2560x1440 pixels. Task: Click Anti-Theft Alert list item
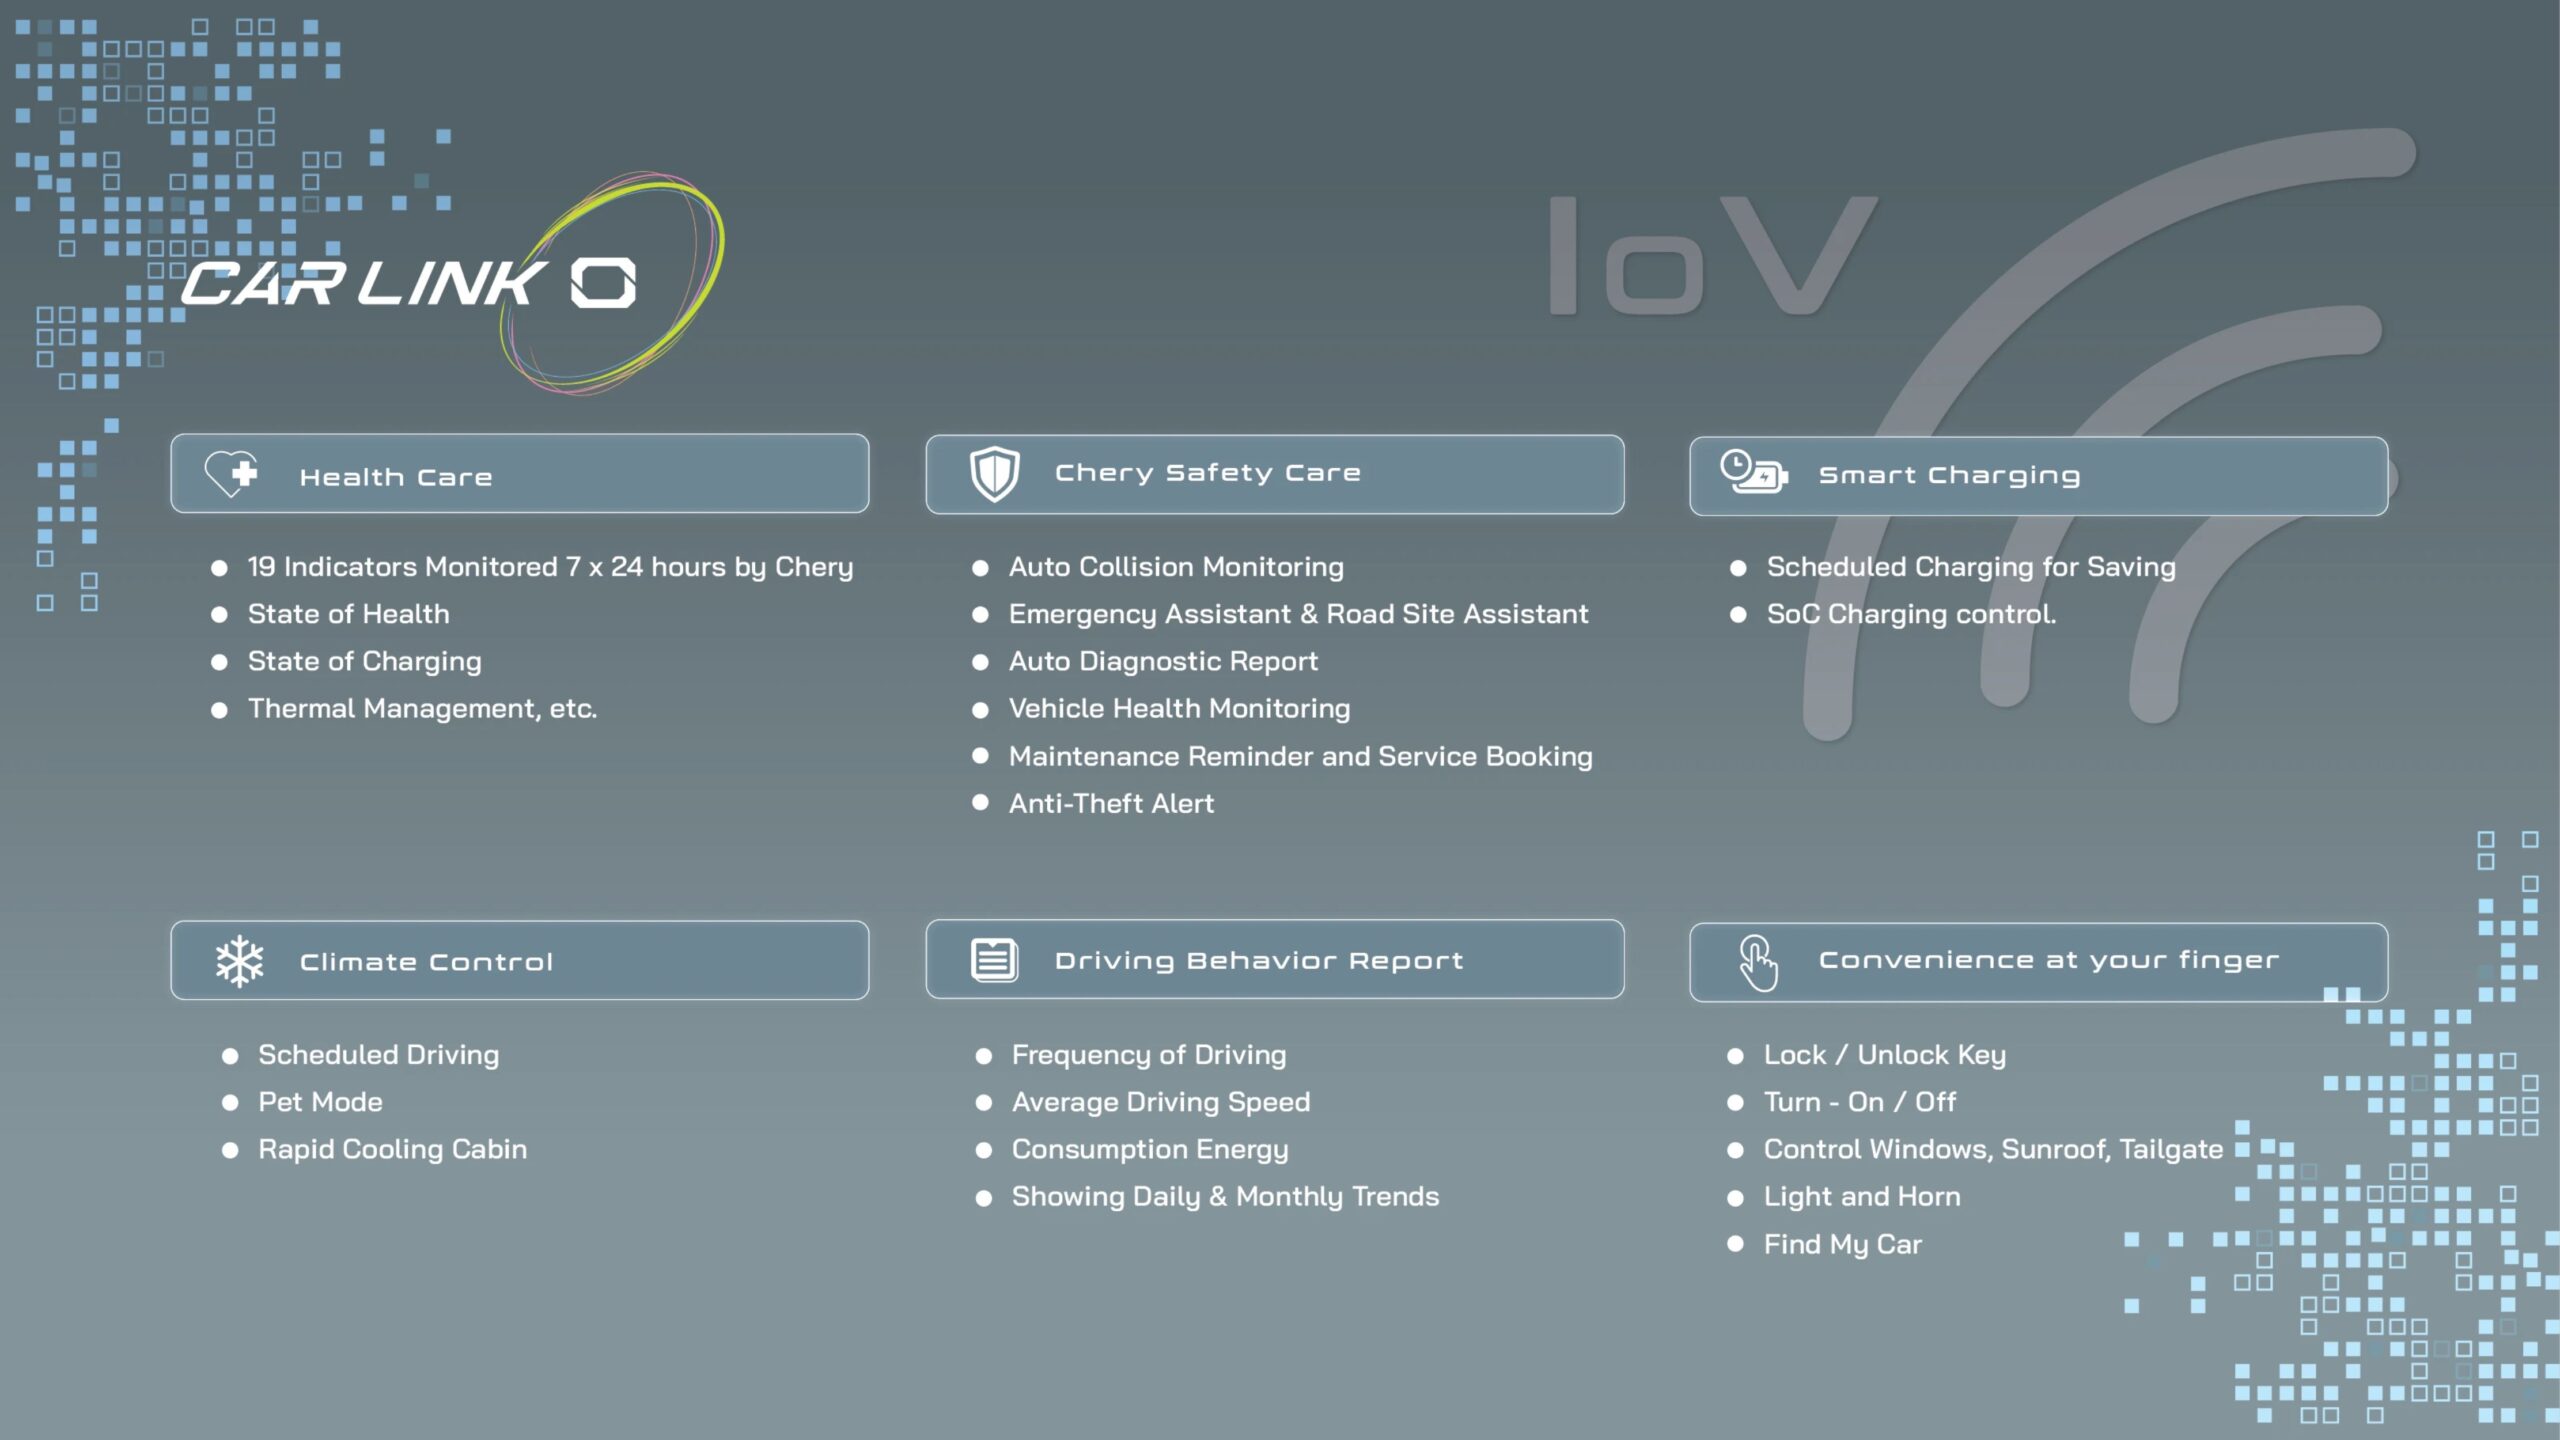coord(1110,804)
